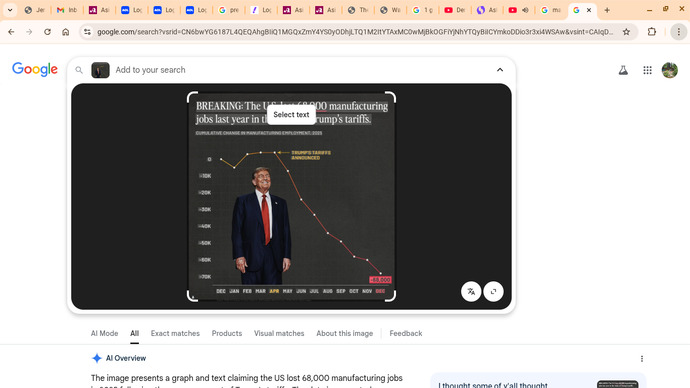690x388 pixels.
Task: Open the tab search dropdown arrow
Action: (x=10, y=10)
